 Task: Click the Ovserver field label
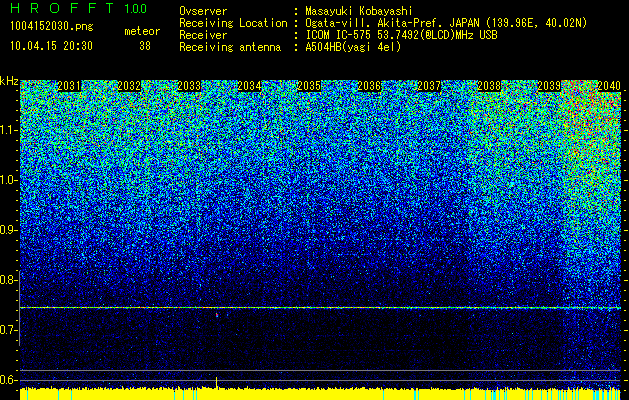click(203, 11)
